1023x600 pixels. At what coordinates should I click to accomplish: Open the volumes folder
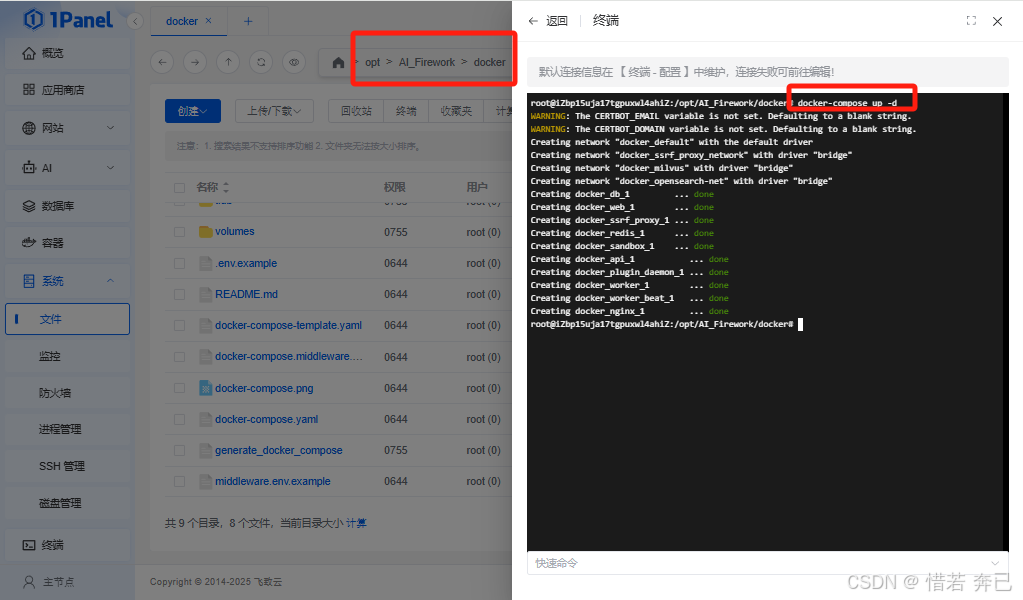(x=235, y=232)
